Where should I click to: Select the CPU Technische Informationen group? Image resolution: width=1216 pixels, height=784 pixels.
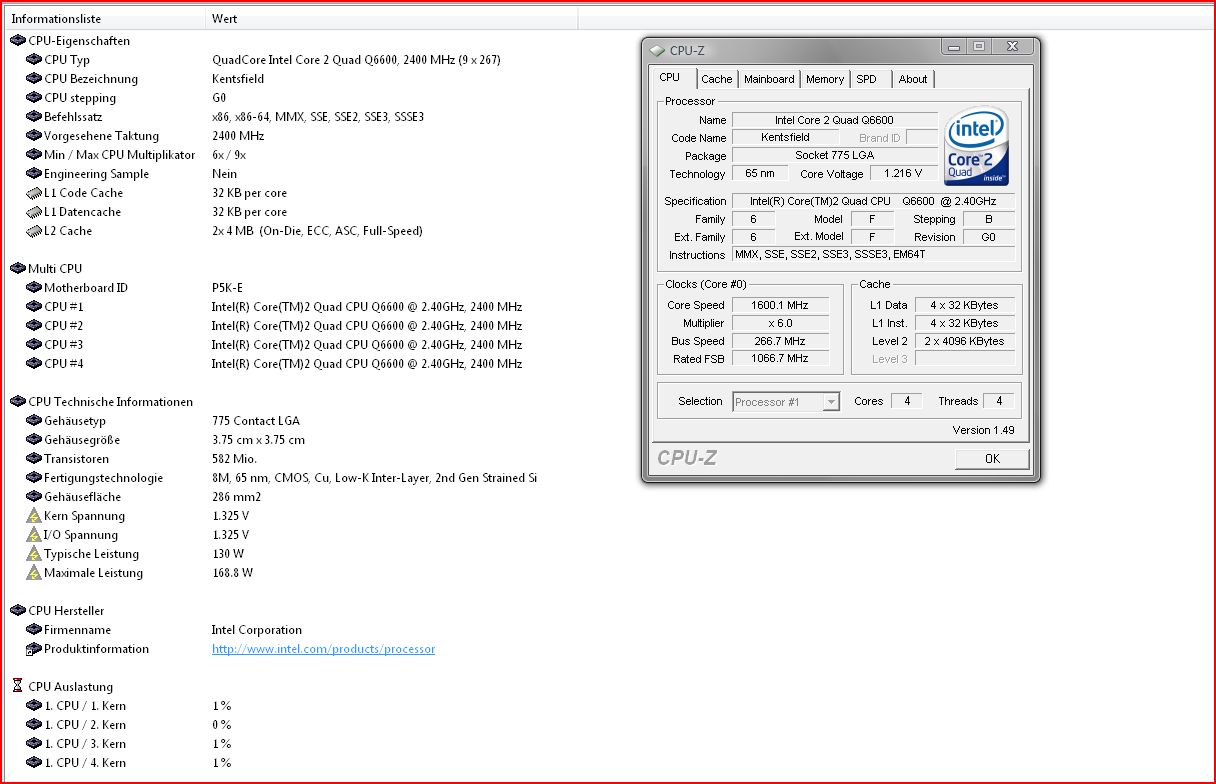tap(102, 402)
